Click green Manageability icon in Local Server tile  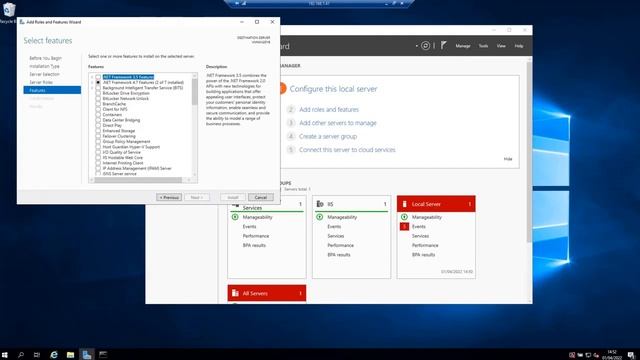tap(404, 217)
